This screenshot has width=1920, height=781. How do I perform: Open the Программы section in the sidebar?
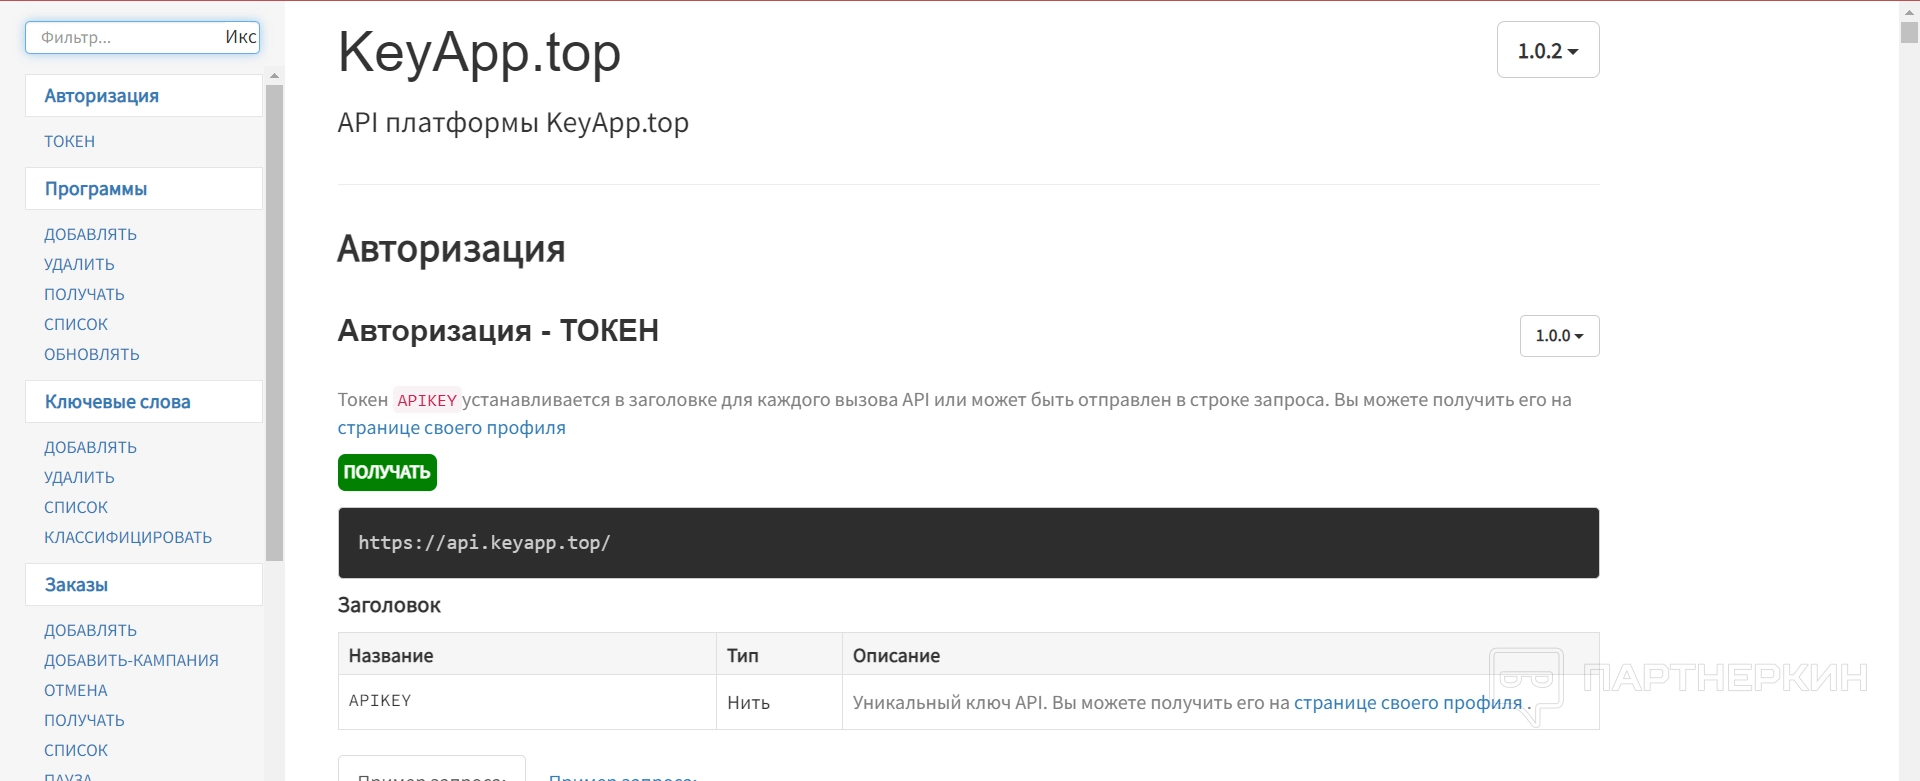click(x=144, y=189)
